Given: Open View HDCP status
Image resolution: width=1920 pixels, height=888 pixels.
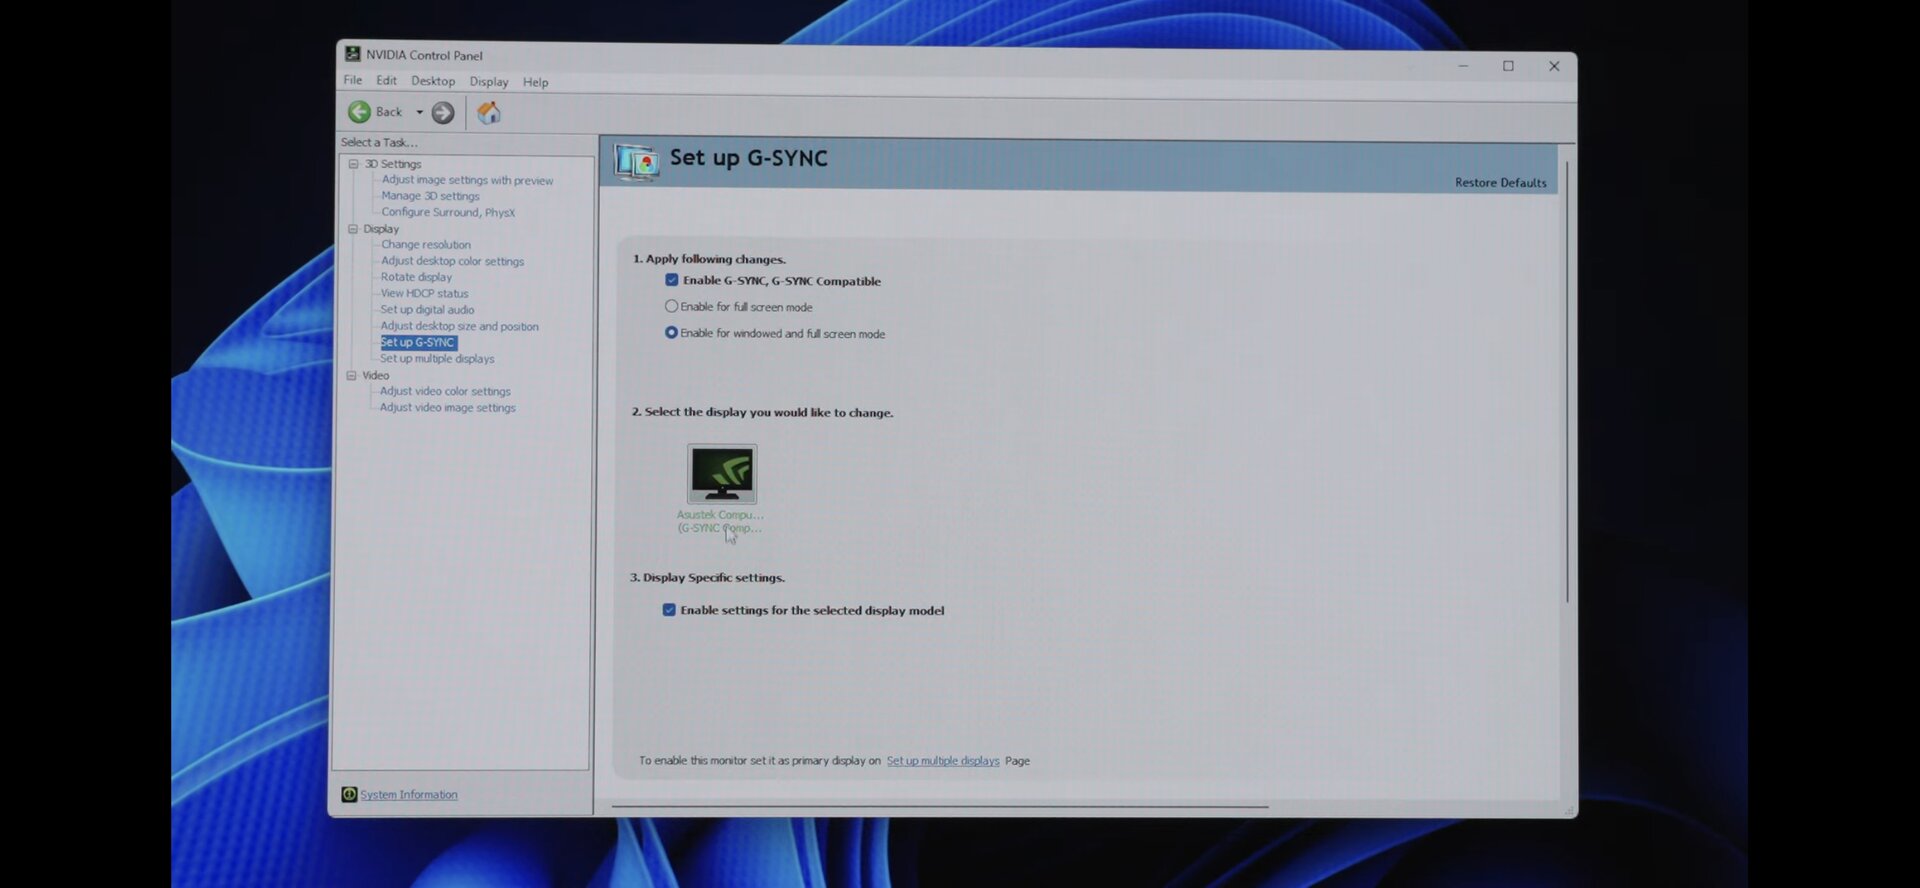Looking at the screenshot, I should (424, 294).
